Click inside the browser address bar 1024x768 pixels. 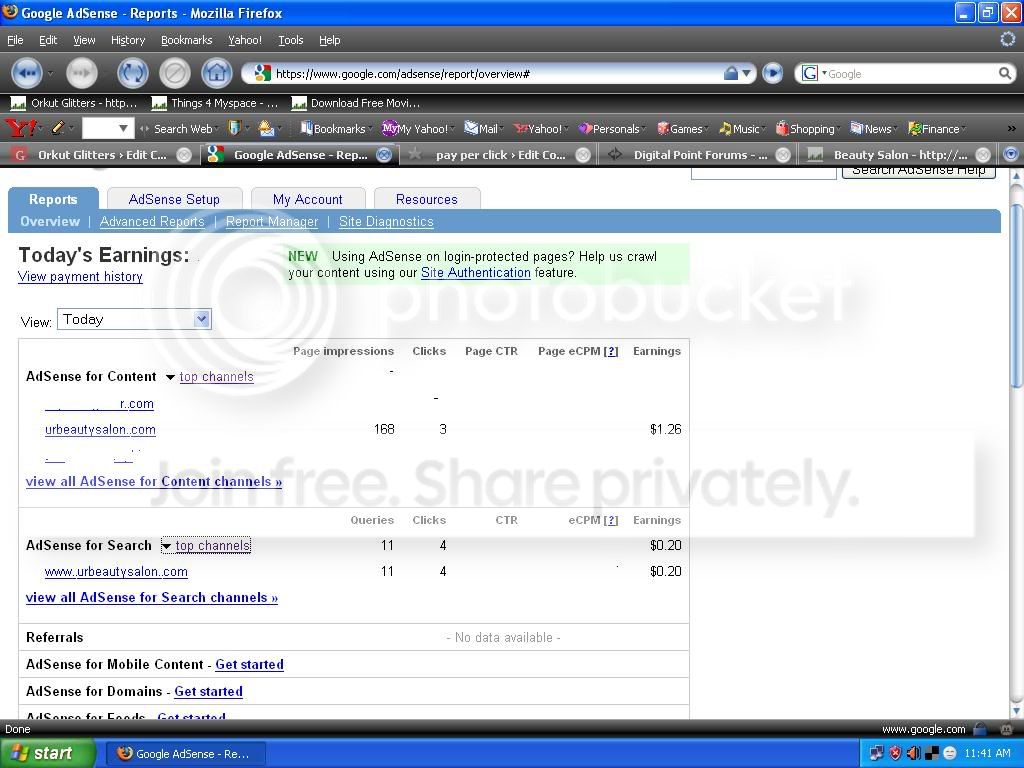tap(496, 74)
